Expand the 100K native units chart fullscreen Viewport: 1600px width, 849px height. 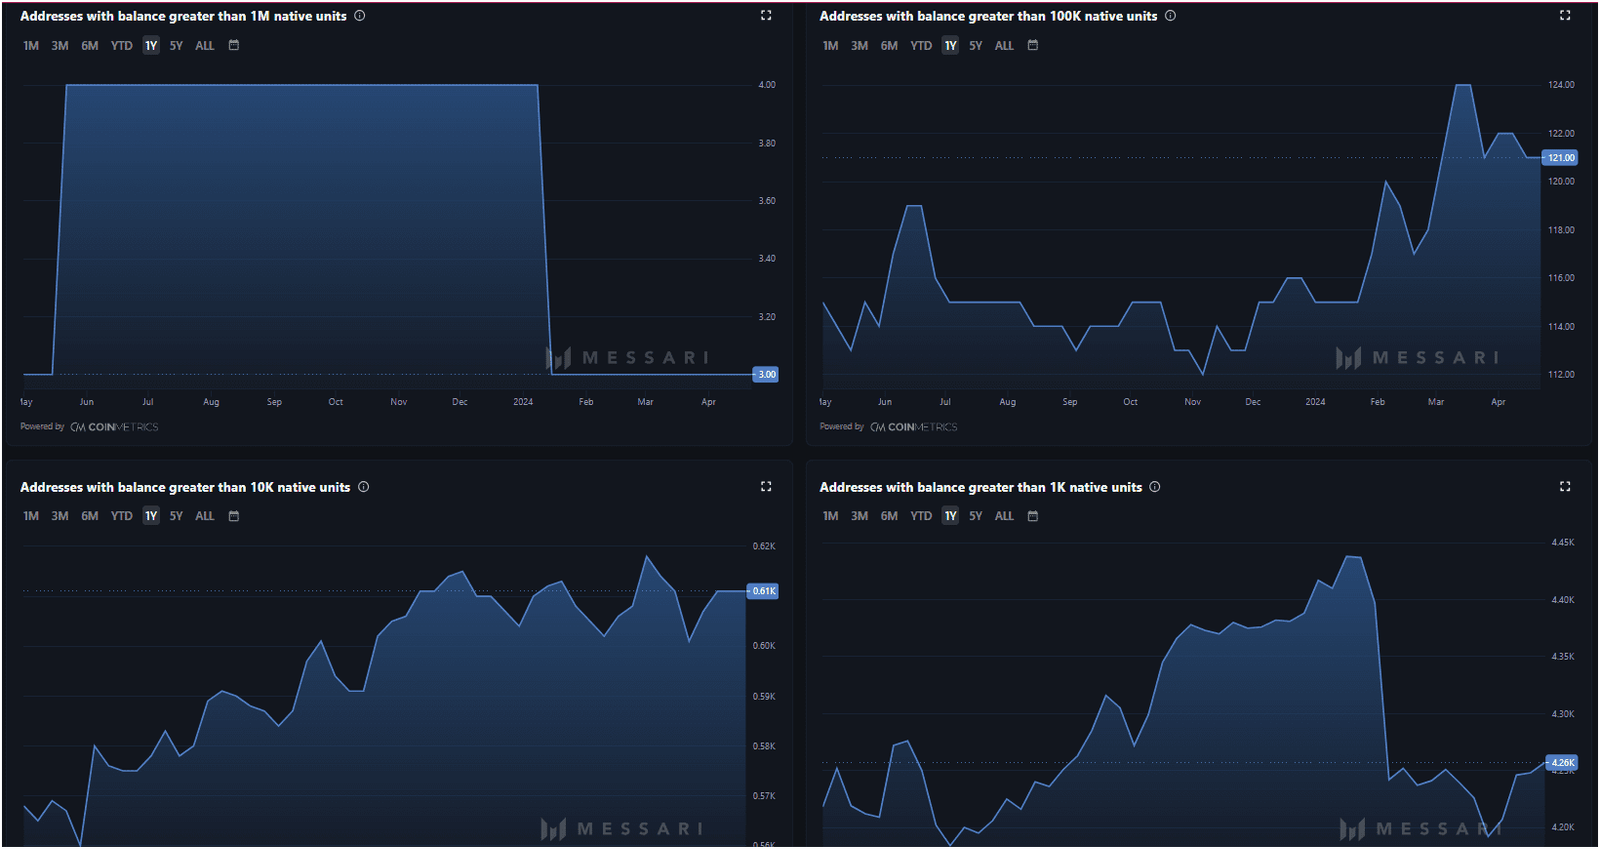click(1565, 15)
